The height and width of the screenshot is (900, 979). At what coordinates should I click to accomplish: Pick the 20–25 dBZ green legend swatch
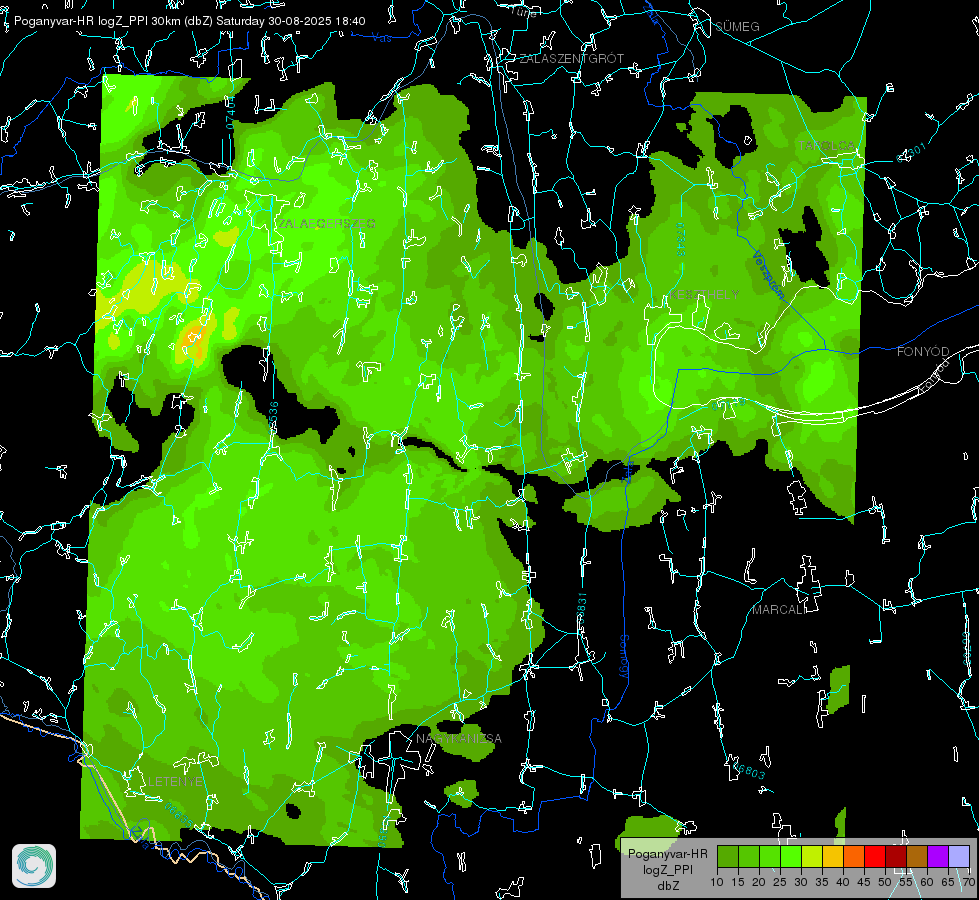coord(770,856)
